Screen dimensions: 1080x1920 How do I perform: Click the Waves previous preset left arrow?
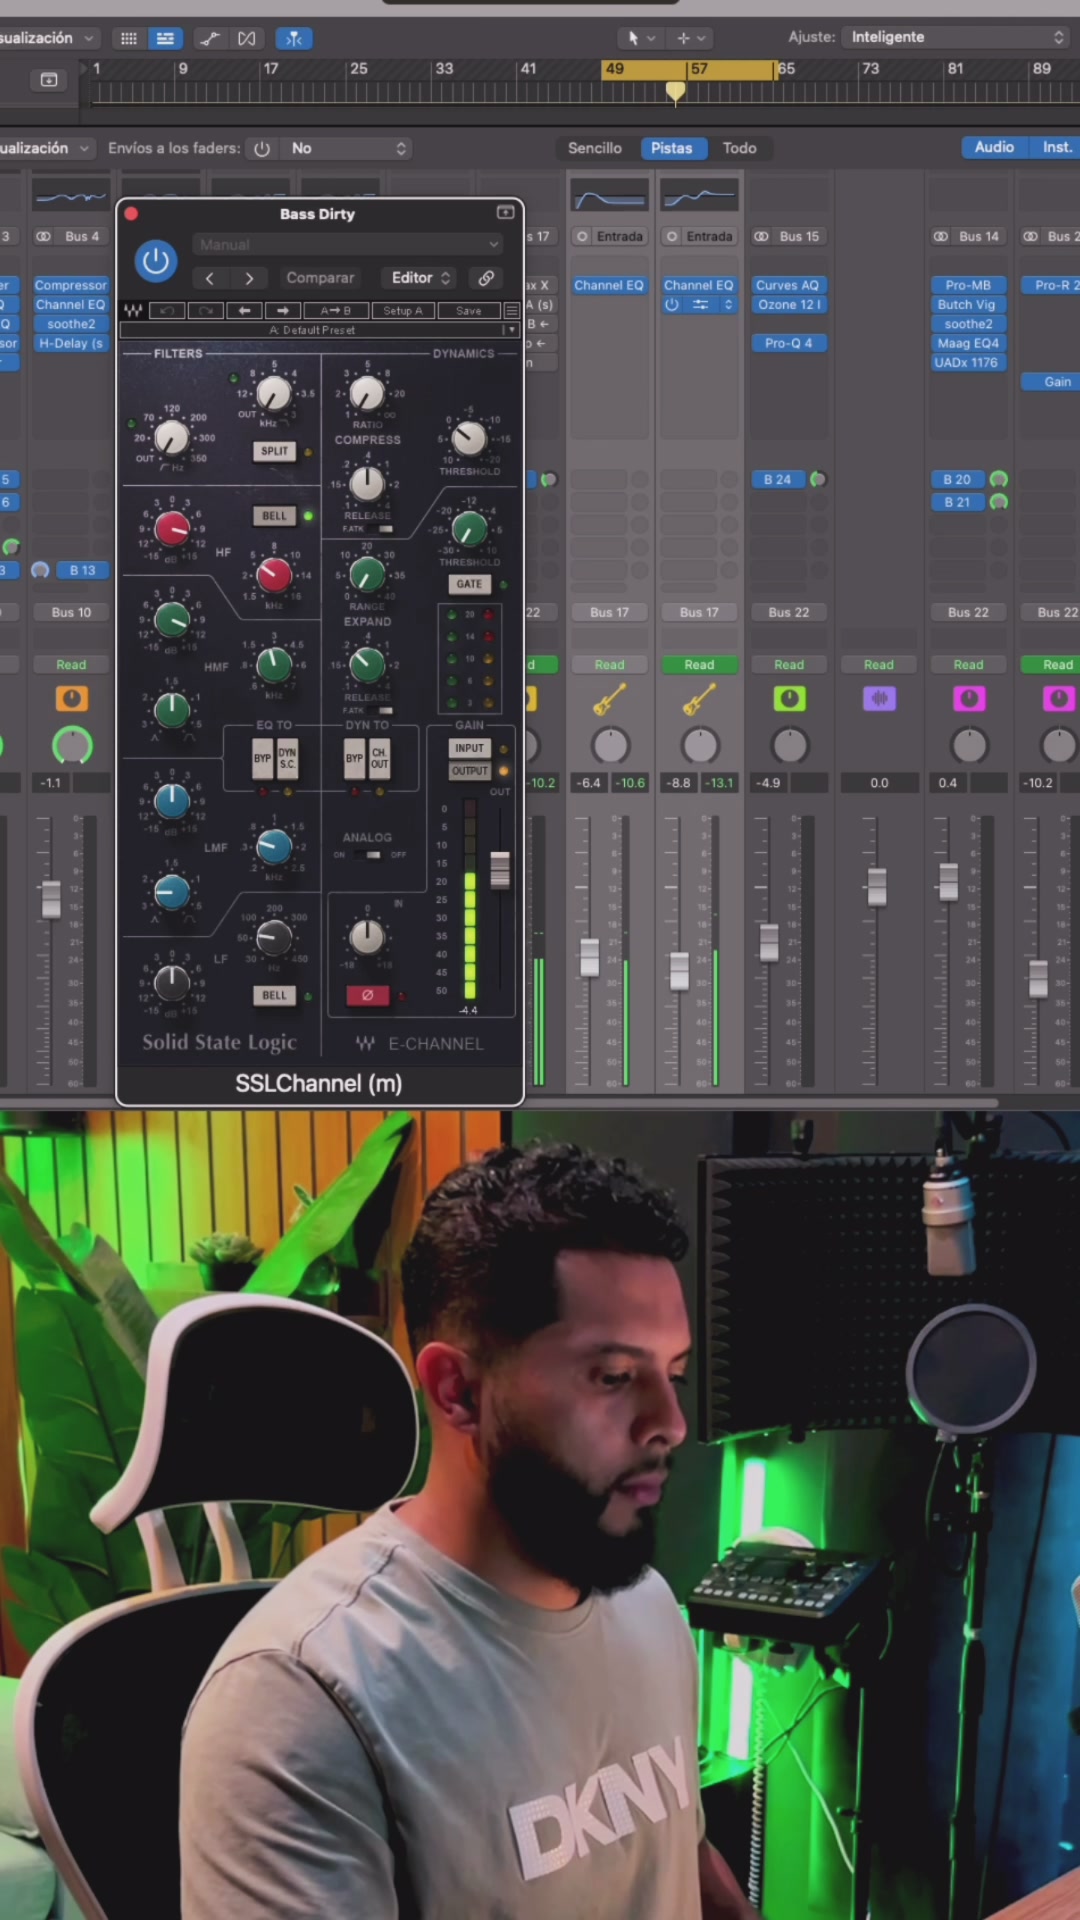click(244, 311)
